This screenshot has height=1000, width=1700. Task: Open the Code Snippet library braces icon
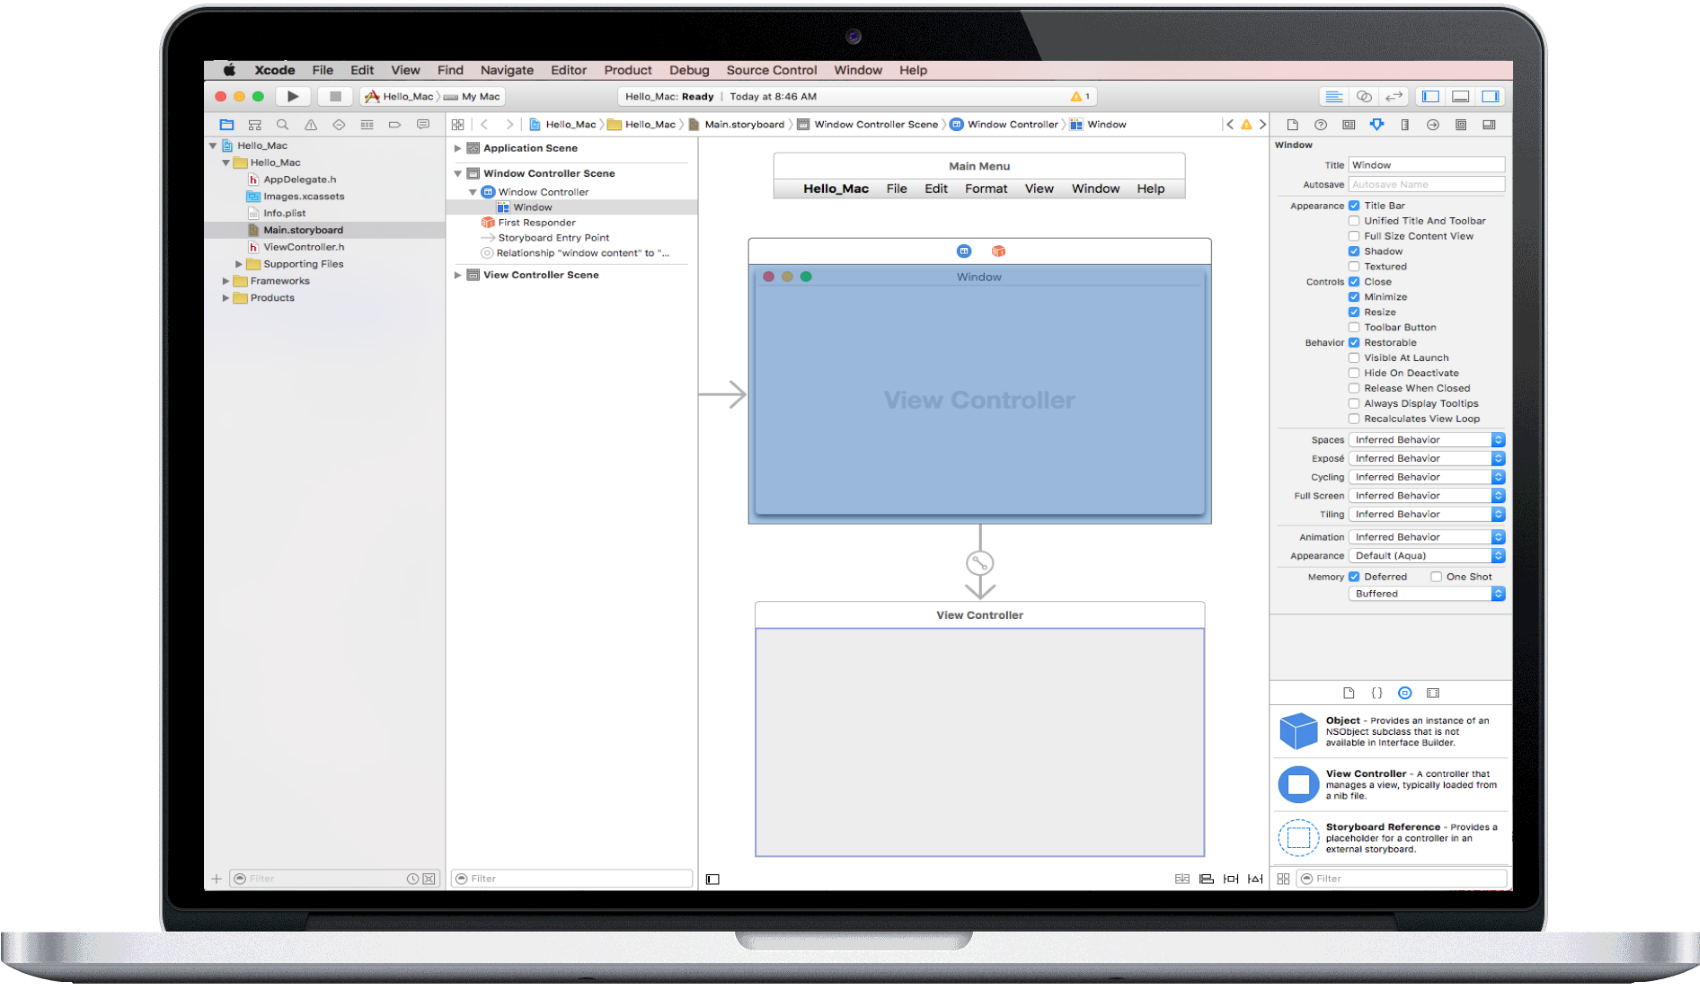point(1377,693)
